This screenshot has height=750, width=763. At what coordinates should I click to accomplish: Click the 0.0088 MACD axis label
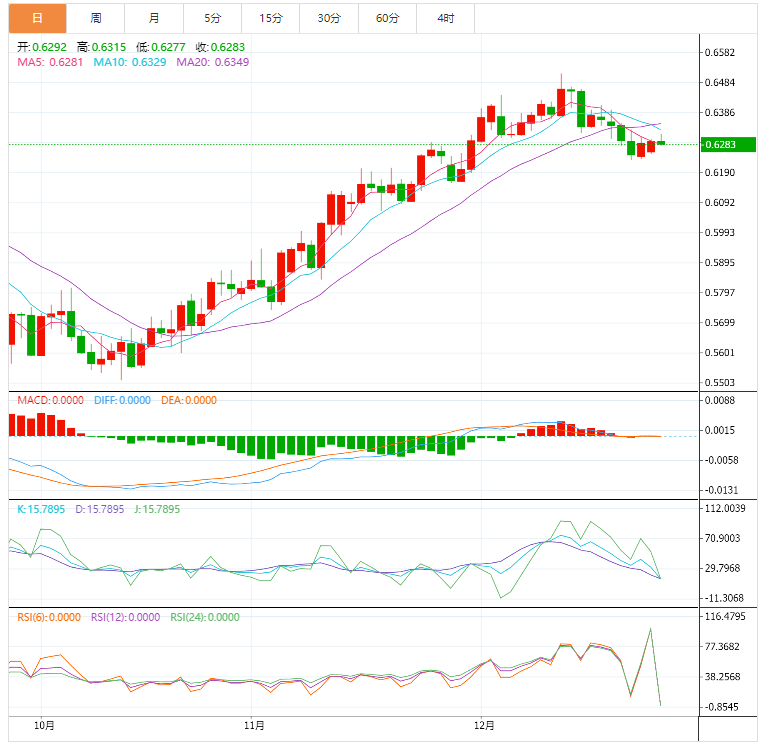click(720, 400)
